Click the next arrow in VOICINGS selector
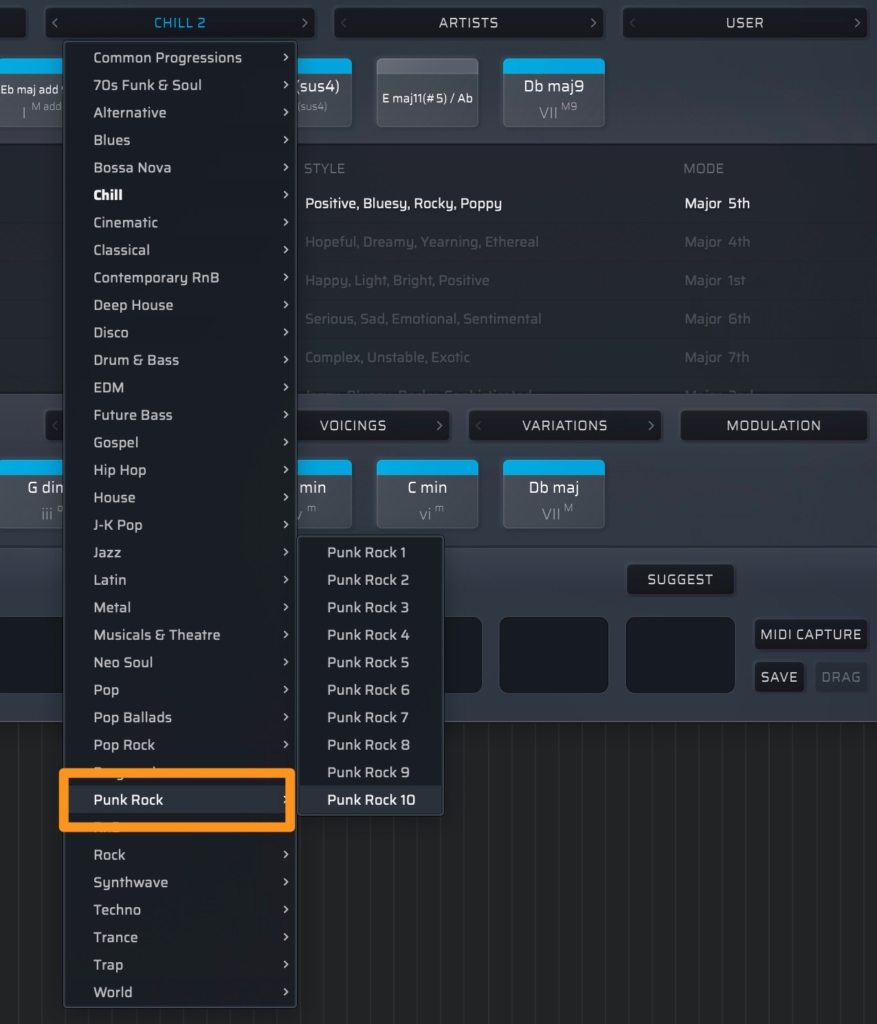Screen dimensions: 877x1024 tap(438, 426)
